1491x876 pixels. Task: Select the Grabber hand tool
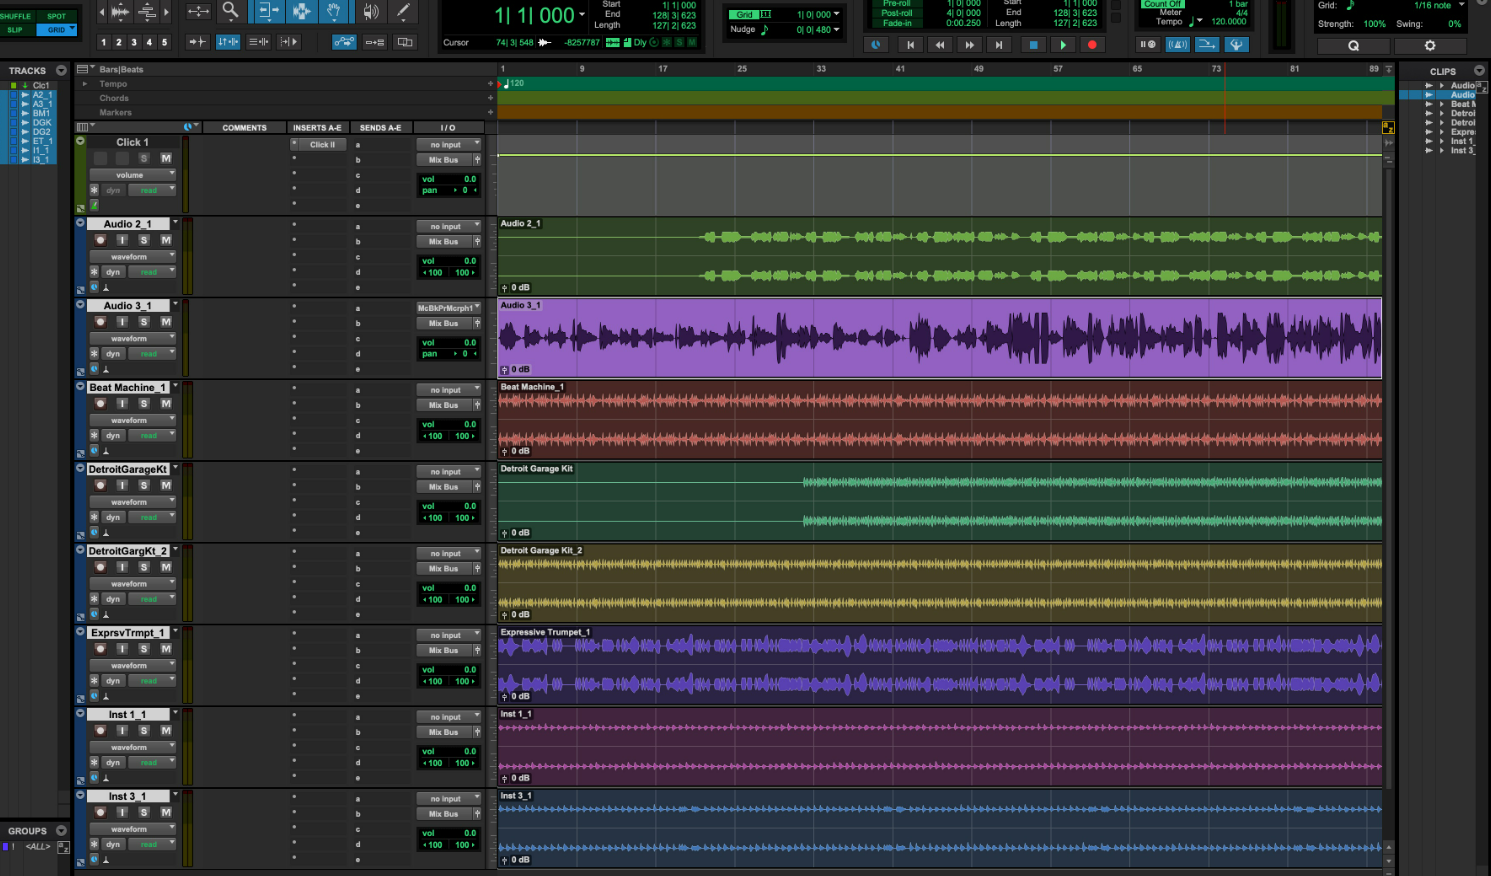point(334,11)
